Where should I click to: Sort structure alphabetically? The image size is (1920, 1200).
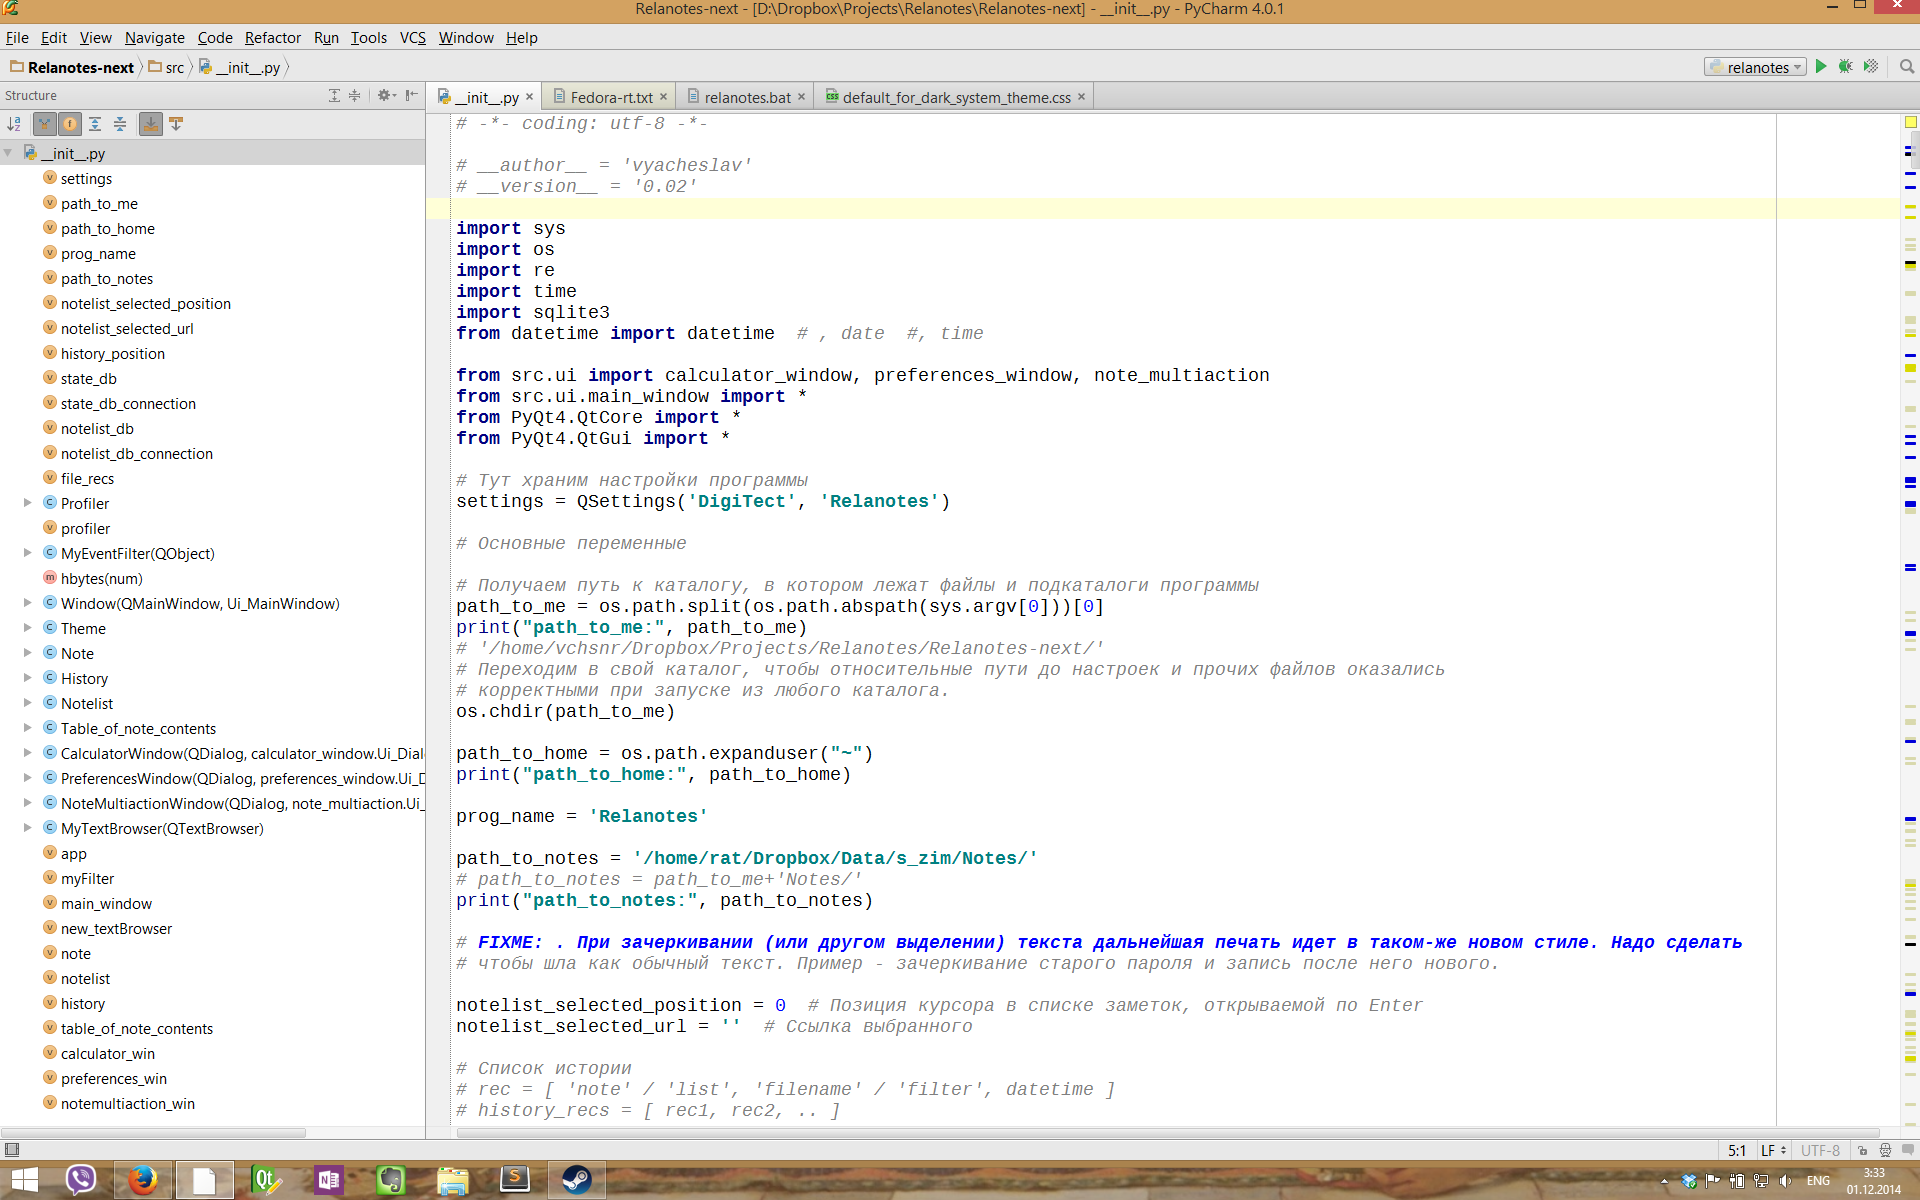point(14,124)
